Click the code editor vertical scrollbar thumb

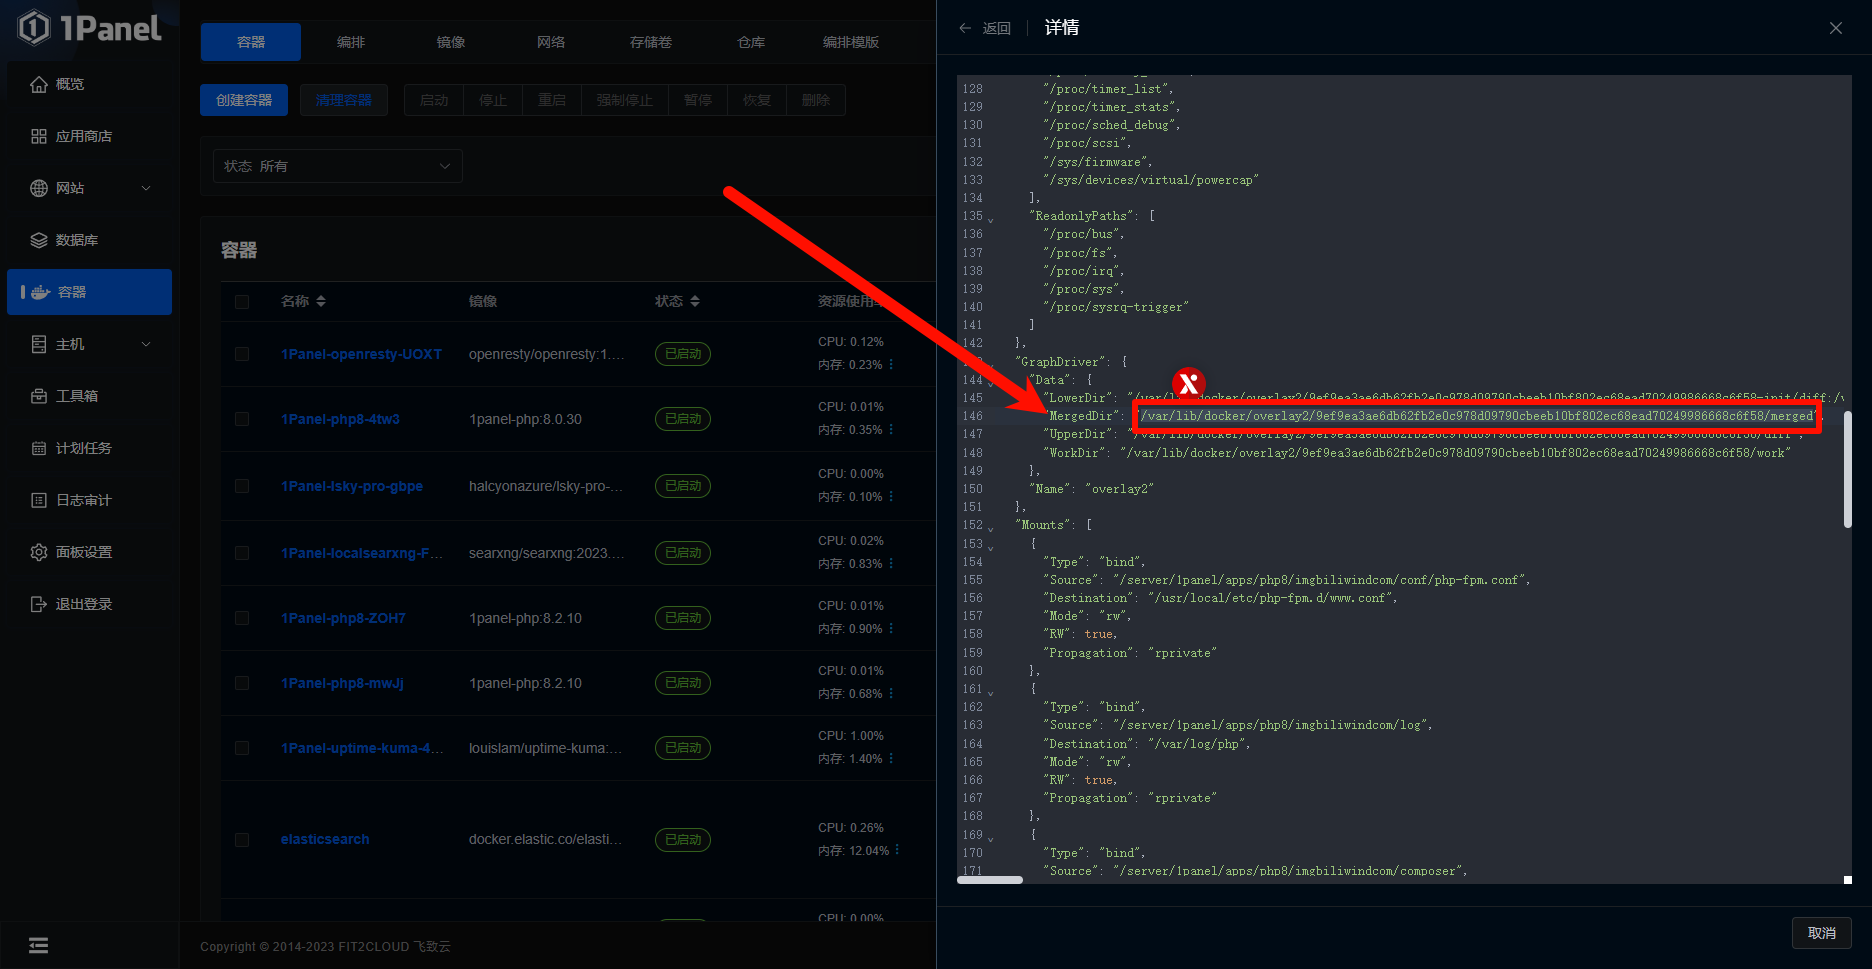point(1847,469)
